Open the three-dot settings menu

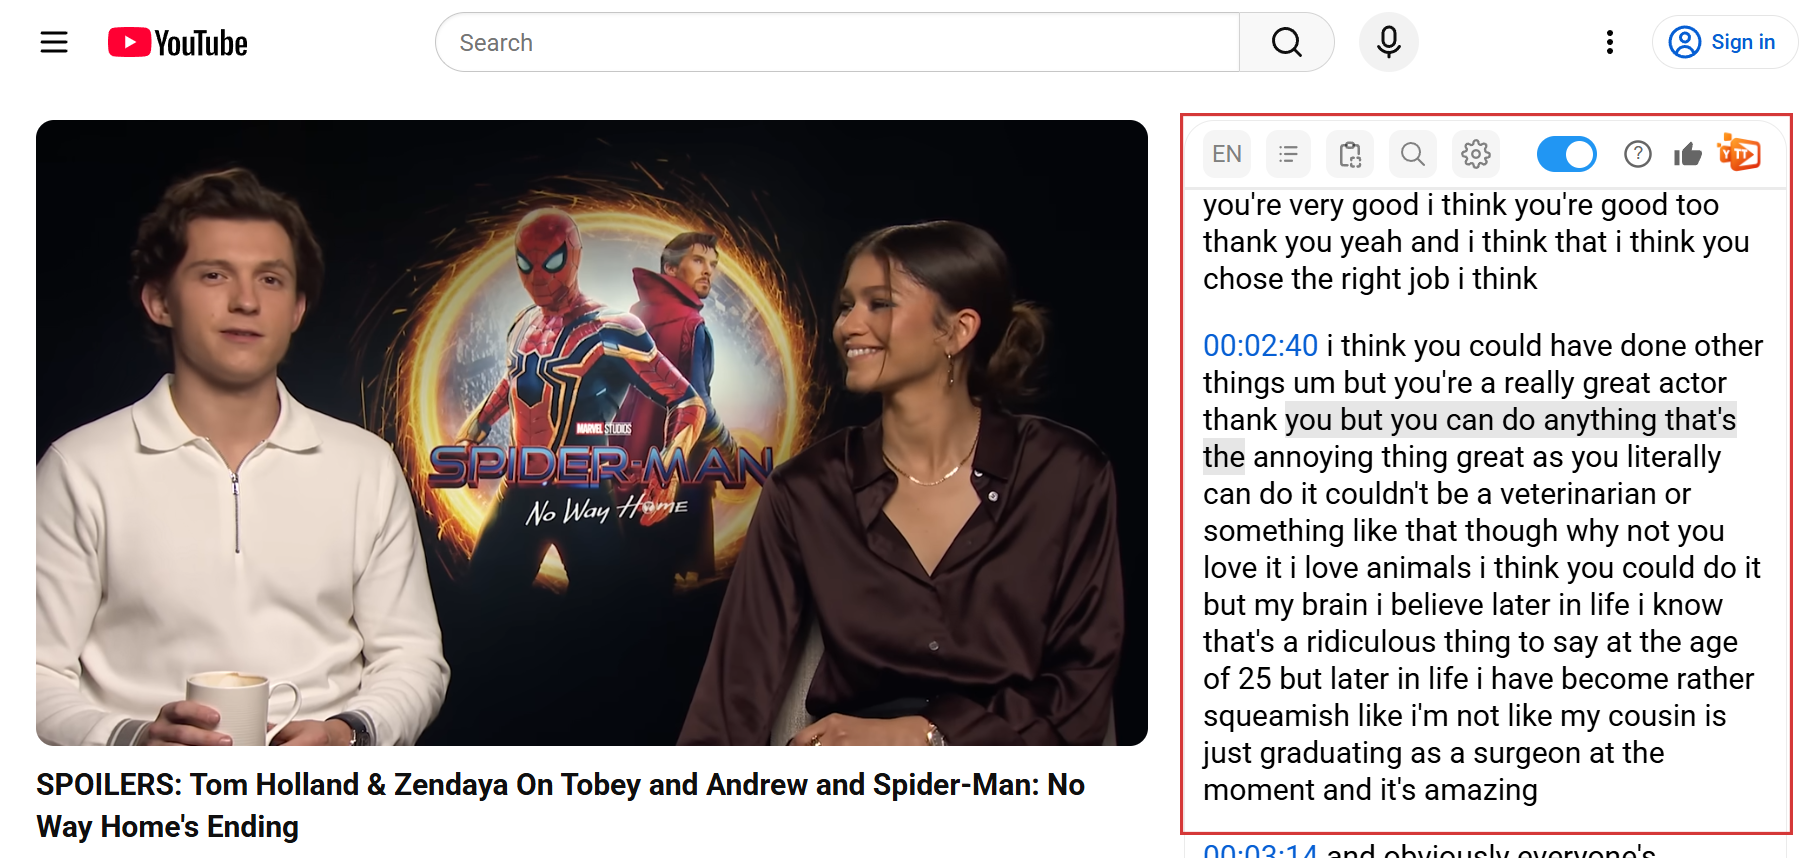1610,42
